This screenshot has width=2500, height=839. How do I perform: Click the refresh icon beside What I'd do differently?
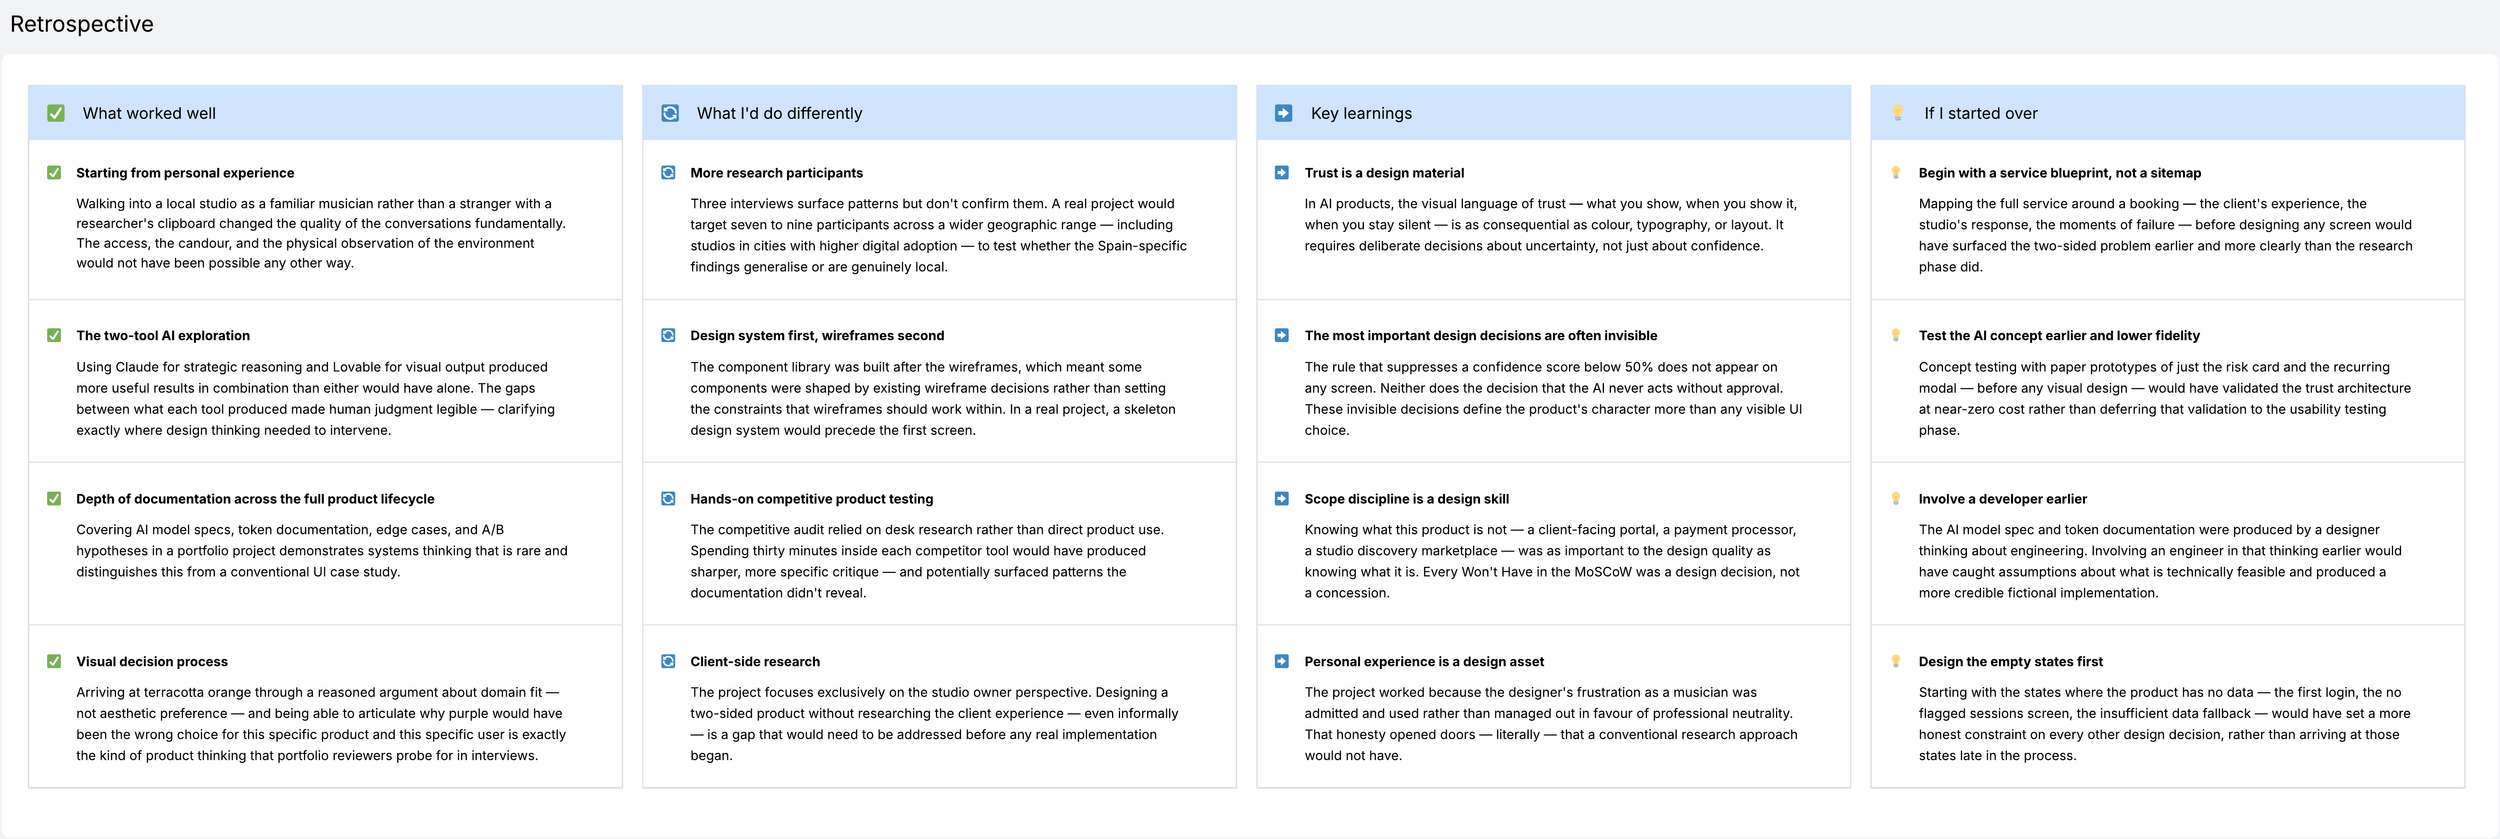[670, 113]
